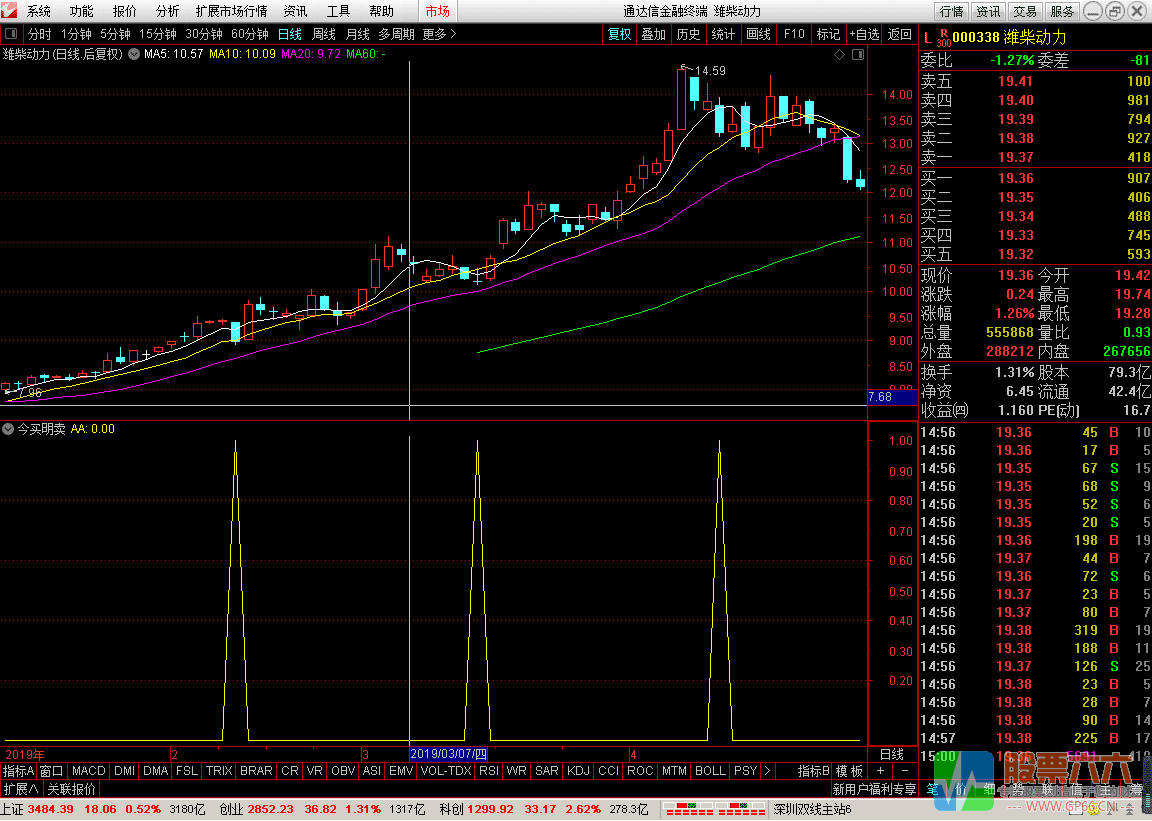Viewport: 1152px width, 821px height.
Task: Switch chart period to 5分钟
Action: (115, 34)
